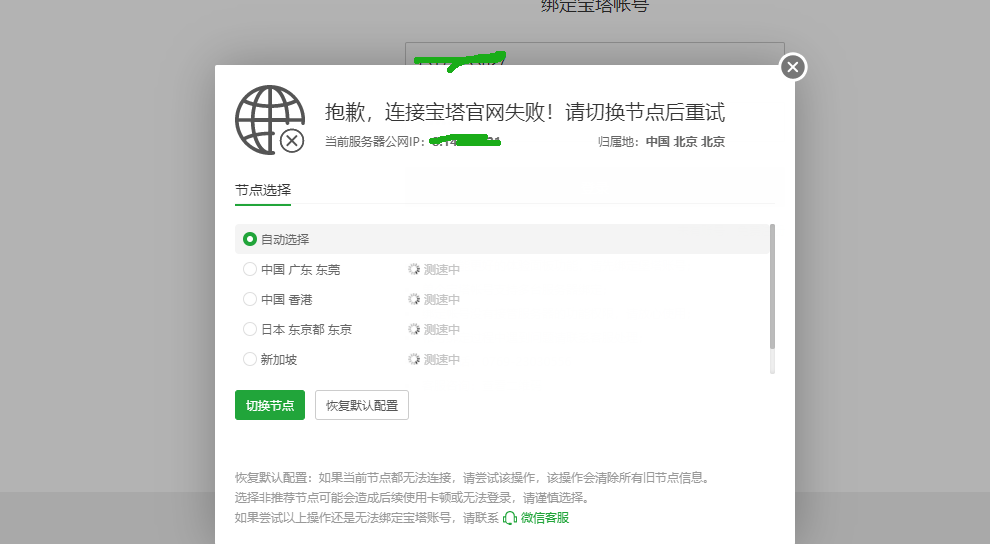Select the 日本 东京都 东京 node
The height and width of the screenshot is (544, 990).
250,329
